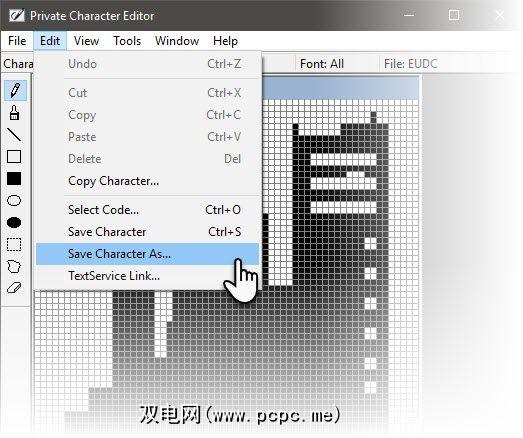Screen dimensions: 523x438
Task: Pick the Filled Rectangle tool
Action: pos(14,178)
